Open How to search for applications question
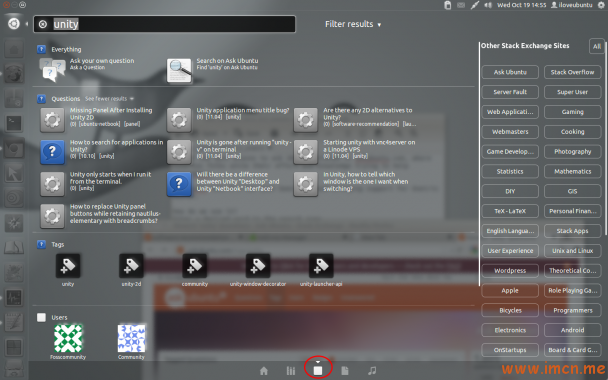The image size is (608, 380). pyautogui.click(x=102, y=151)
